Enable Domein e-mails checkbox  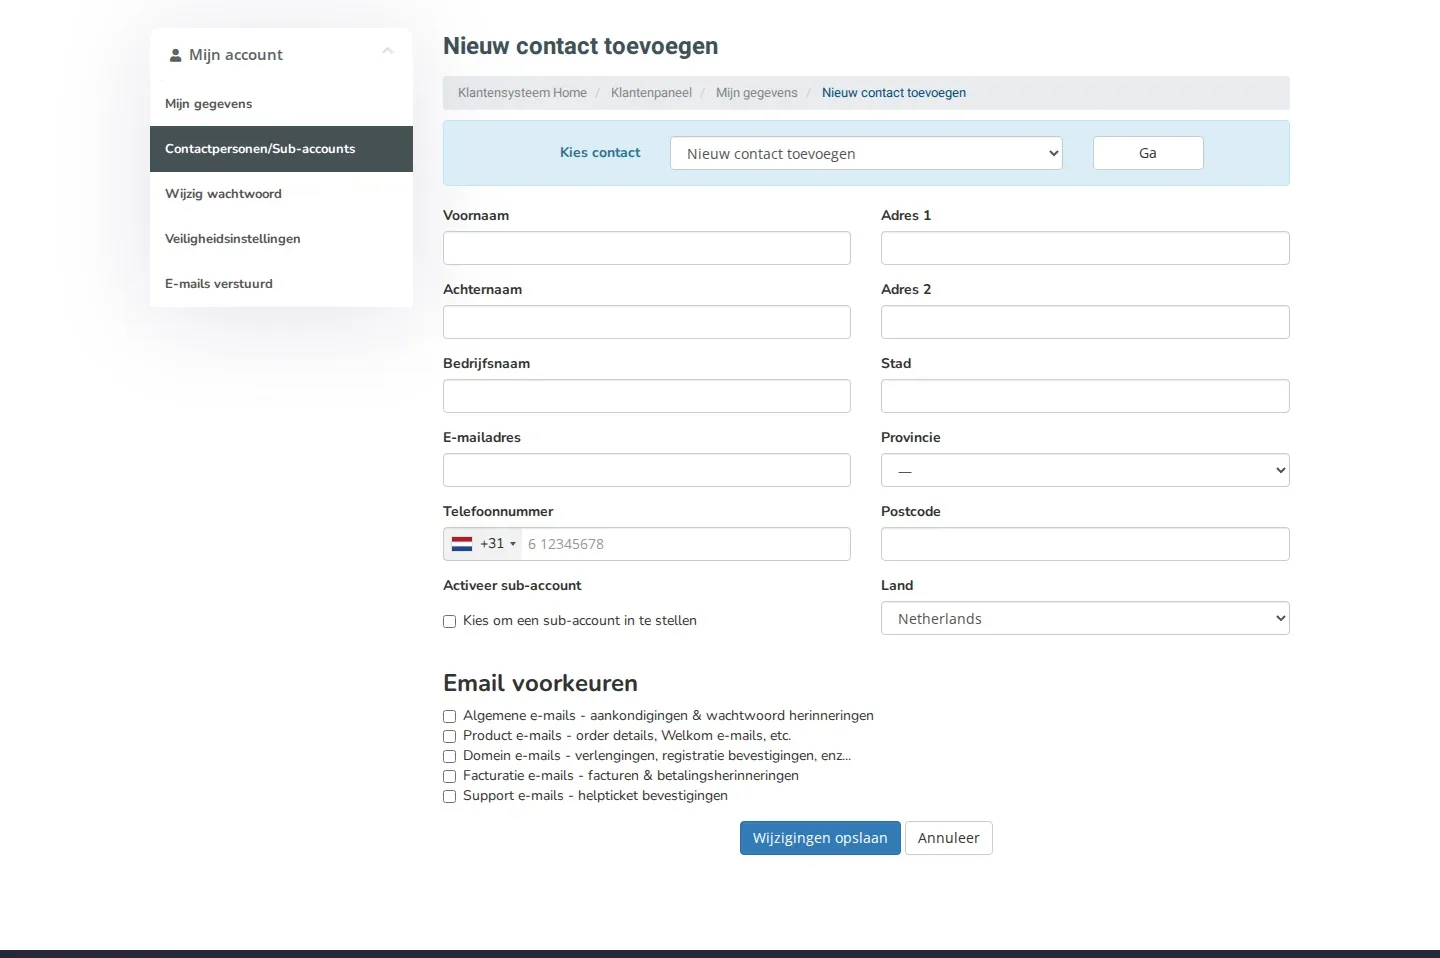pyautogui.click(x=450, y=756)
